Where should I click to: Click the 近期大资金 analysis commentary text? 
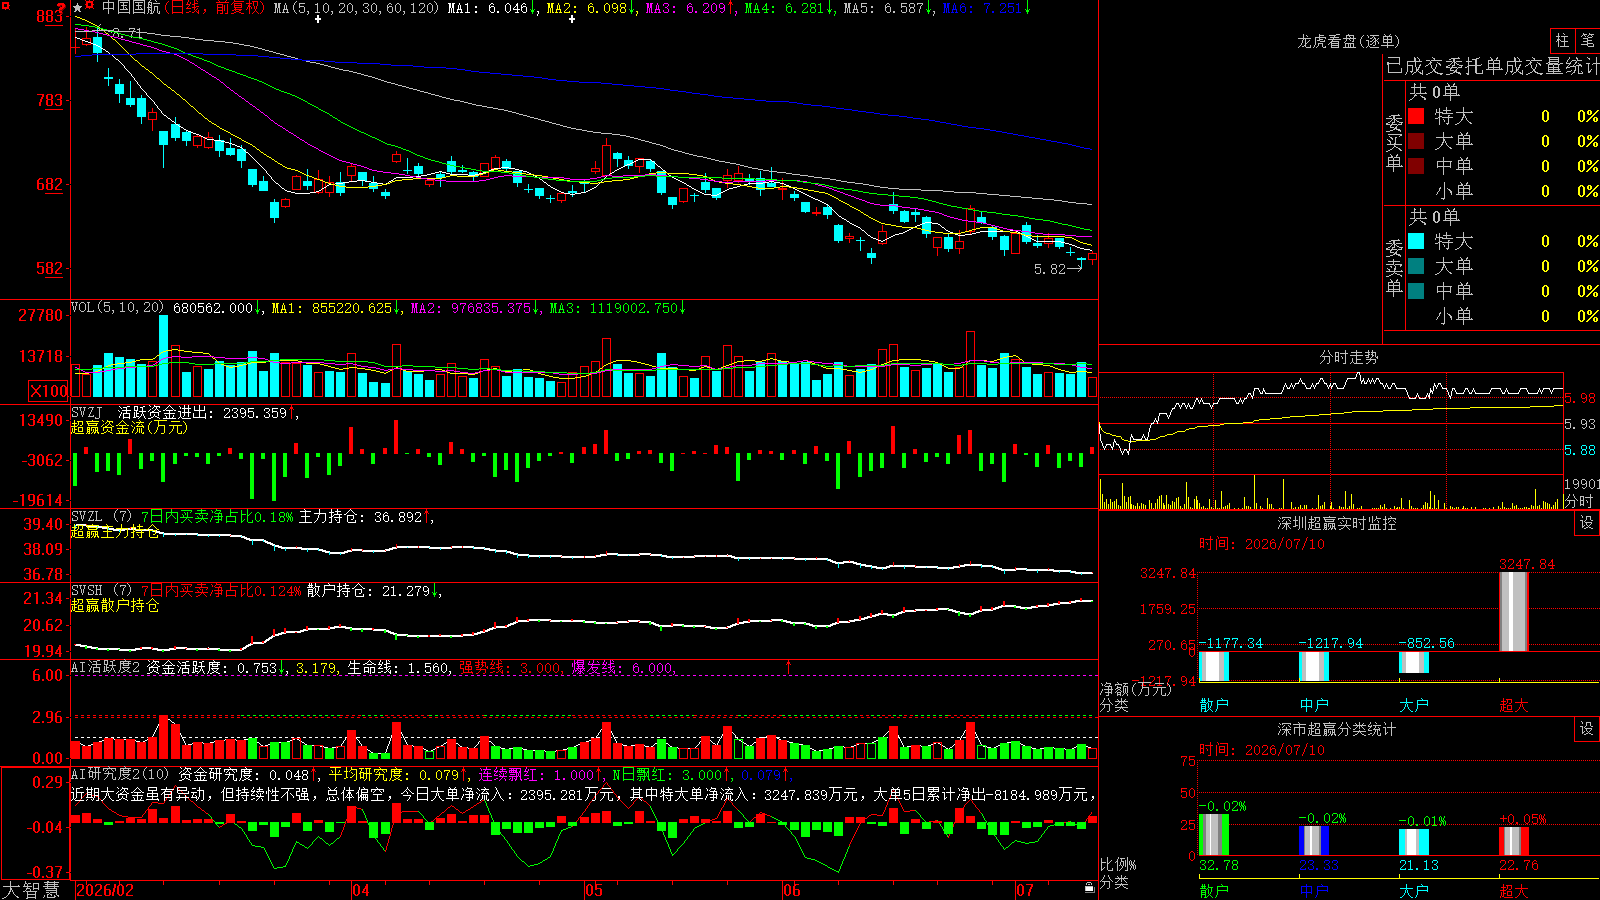click(x=584, y=794)
